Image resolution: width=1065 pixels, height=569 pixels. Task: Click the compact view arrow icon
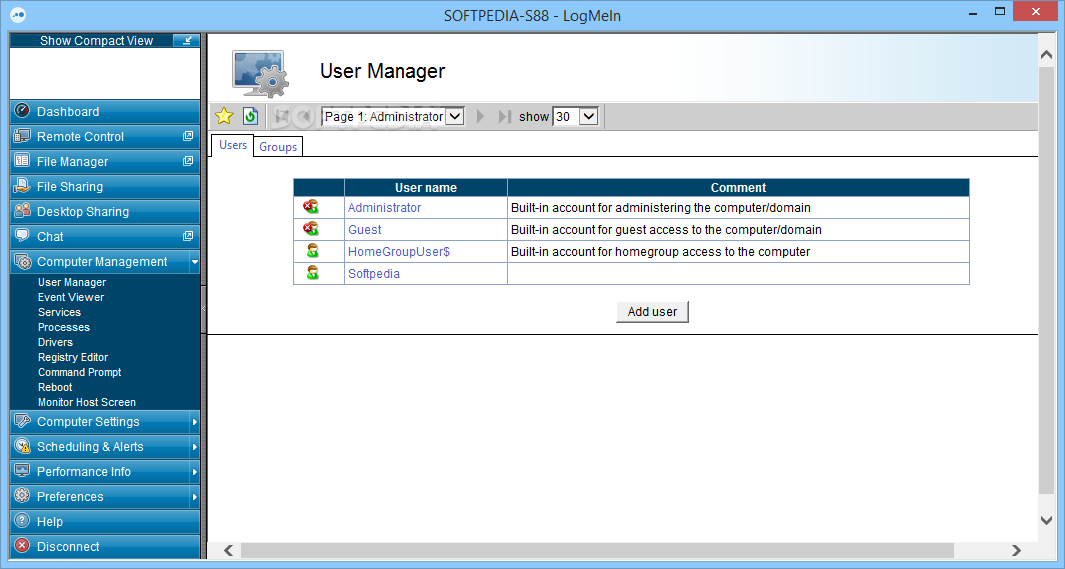click(186, 41)
